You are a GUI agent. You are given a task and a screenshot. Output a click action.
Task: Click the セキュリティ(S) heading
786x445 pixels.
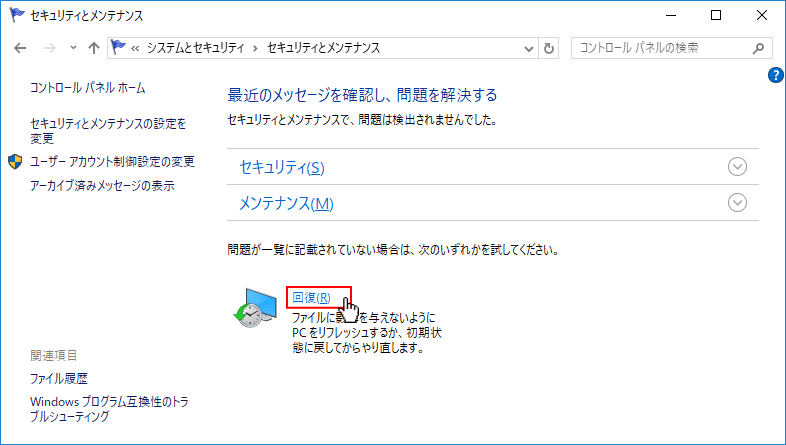pyautogui.click(x=282, y=167)
